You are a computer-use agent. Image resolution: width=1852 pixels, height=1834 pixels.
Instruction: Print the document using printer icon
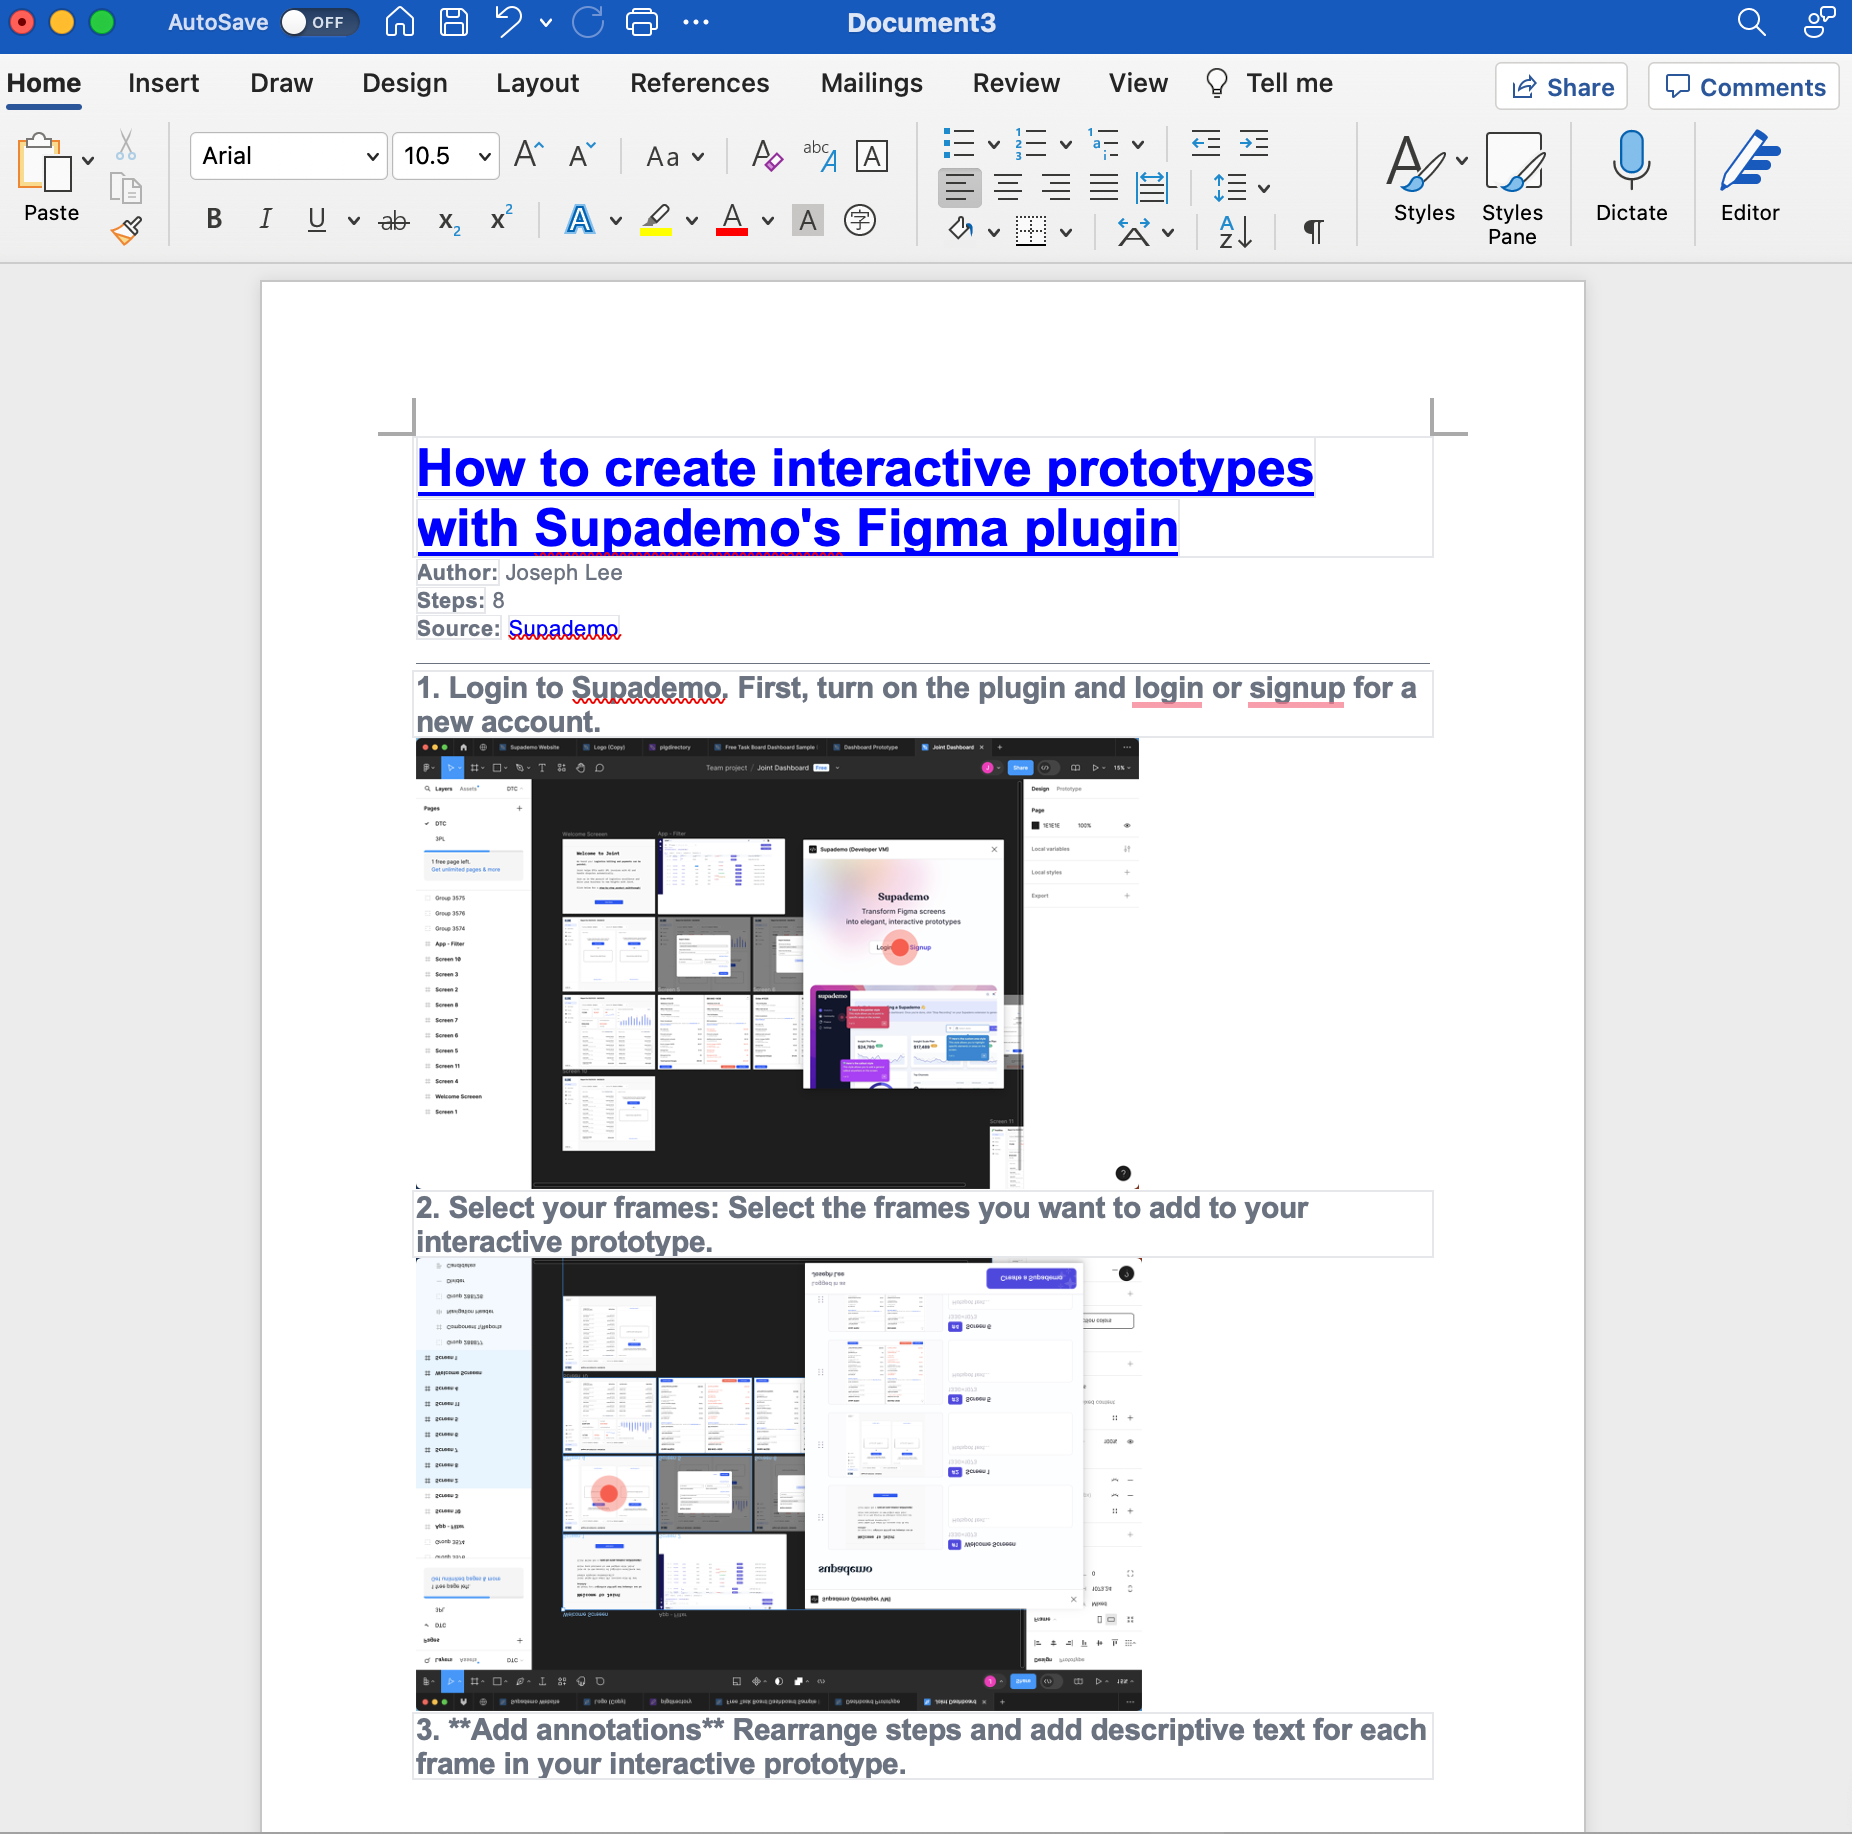(642, 22)
